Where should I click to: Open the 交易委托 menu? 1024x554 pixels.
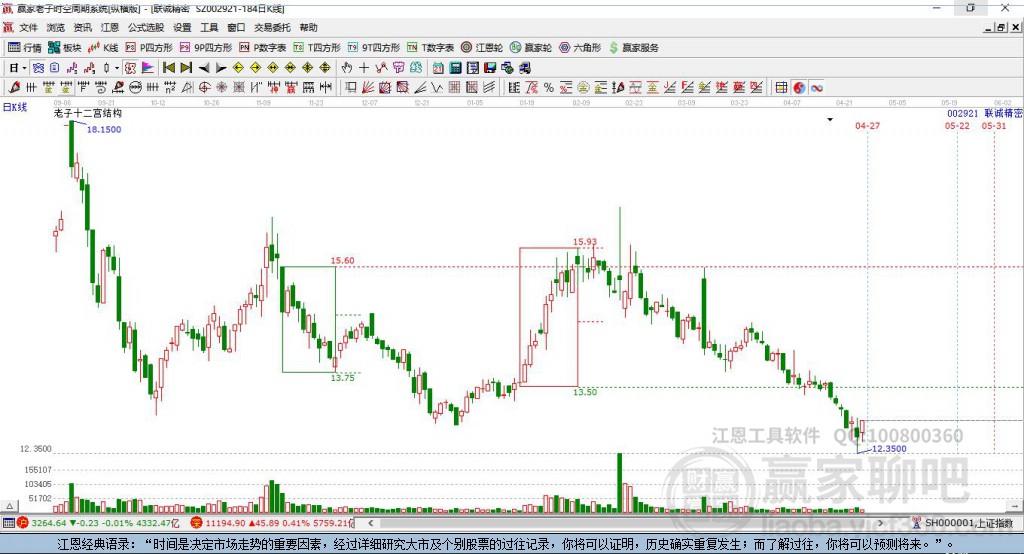click(272, 27)
